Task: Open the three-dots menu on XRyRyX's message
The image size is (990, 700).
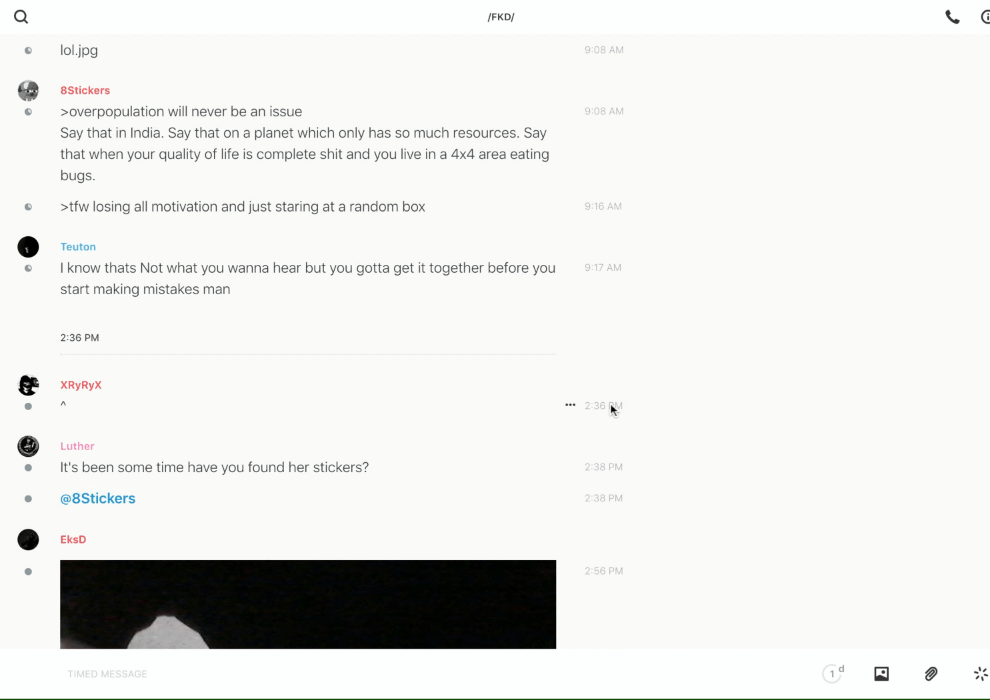Action: (570, 405)
